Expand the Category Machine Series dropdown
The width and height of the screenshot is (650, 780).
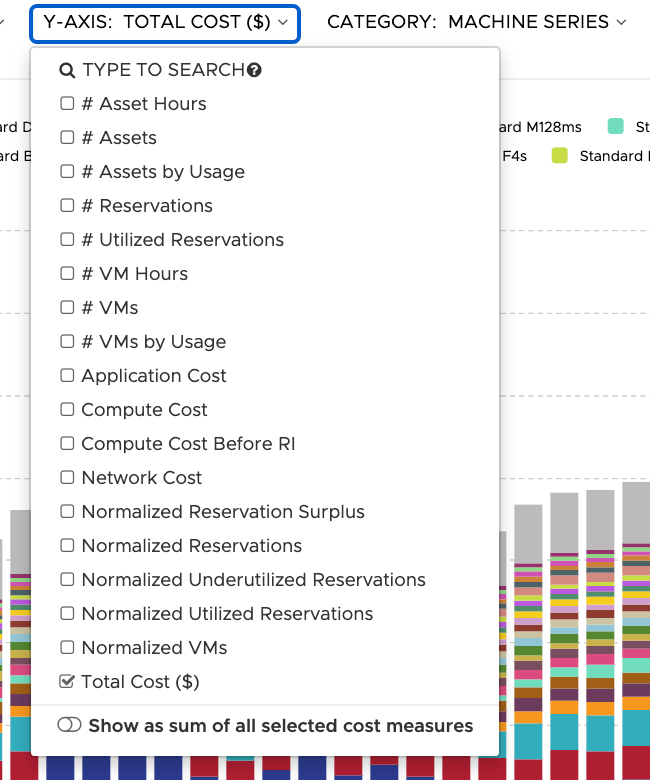click(x=476, y=22)
